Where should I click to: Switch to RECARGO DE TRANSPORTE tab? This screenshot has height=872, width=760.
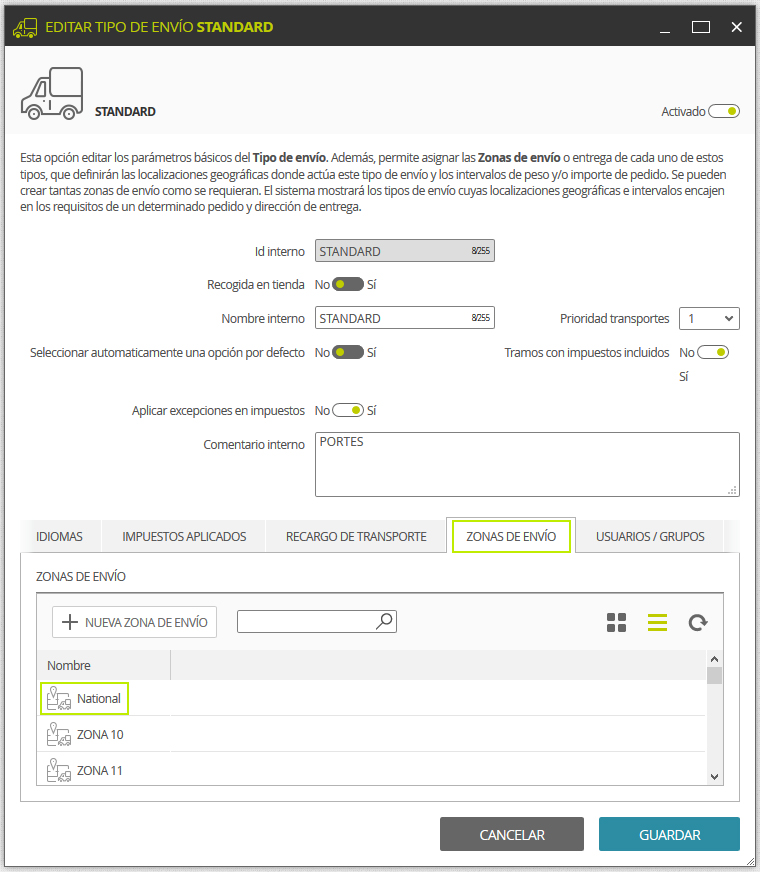[x=356, y=537]
